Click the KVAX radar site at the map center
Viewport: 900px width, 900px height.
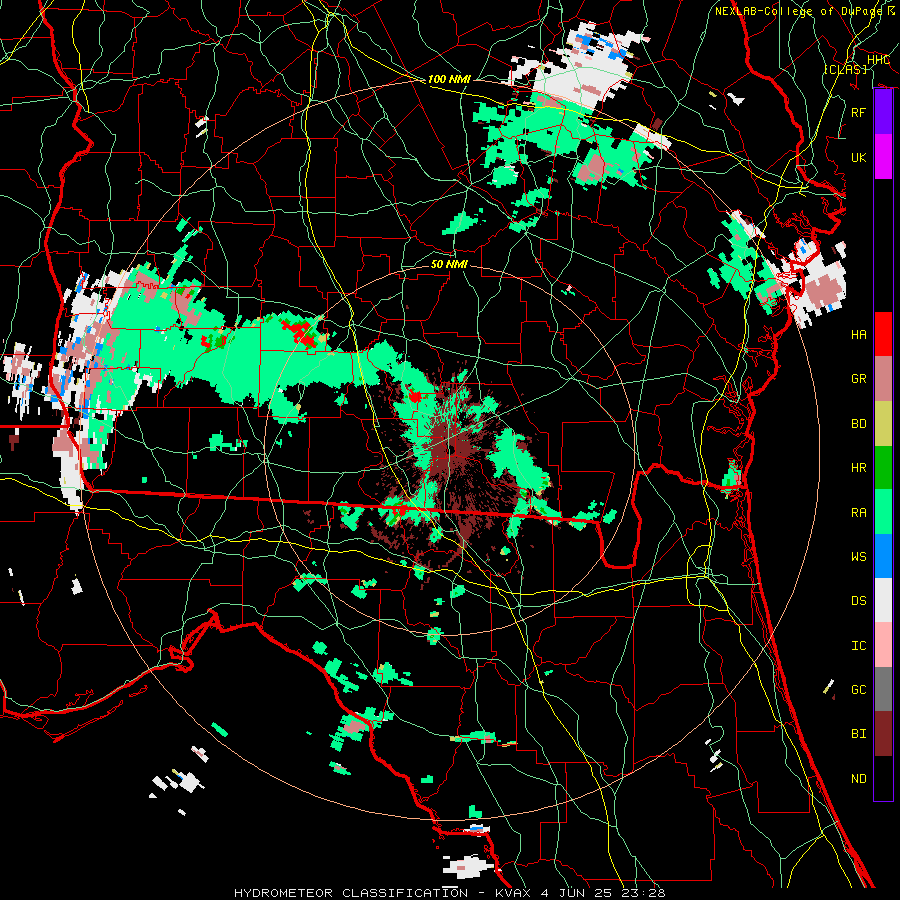coord(450,449)
